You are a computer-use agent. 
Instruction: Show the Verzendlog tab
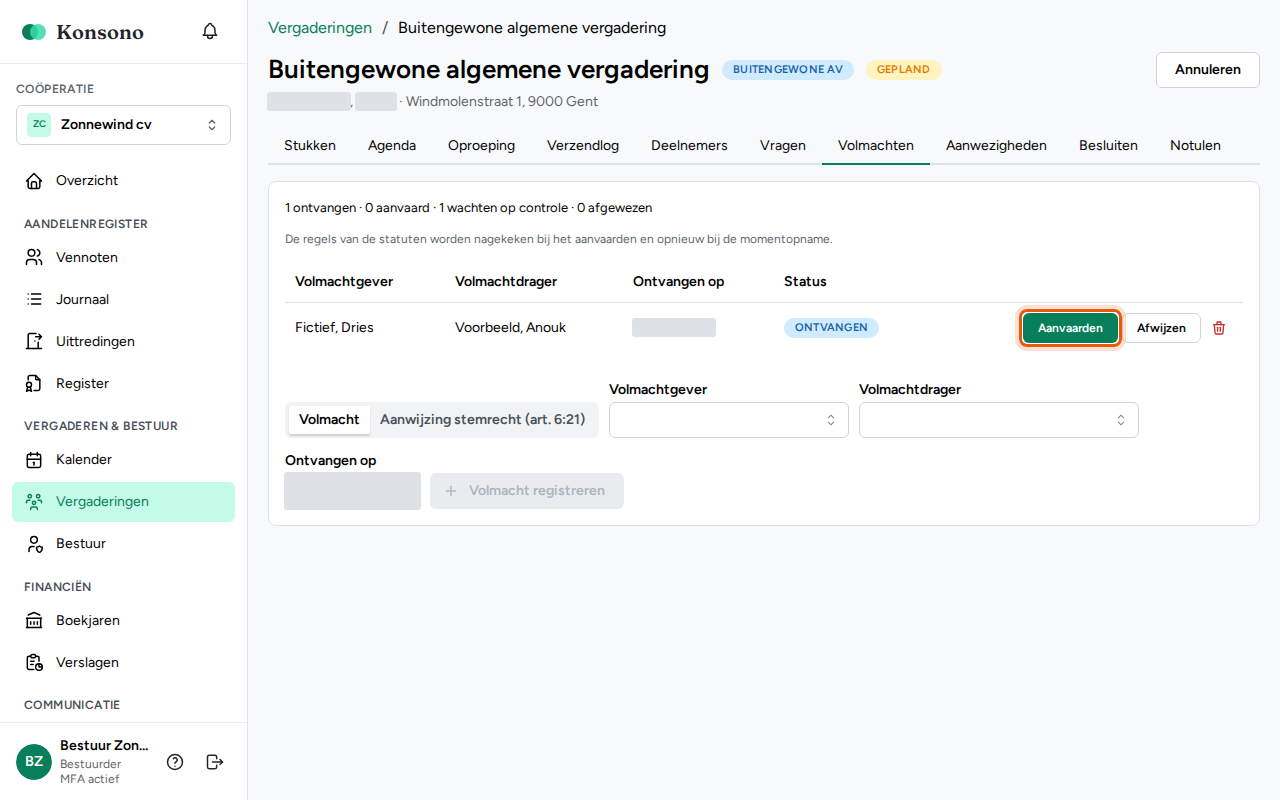(x=583, y=146)
